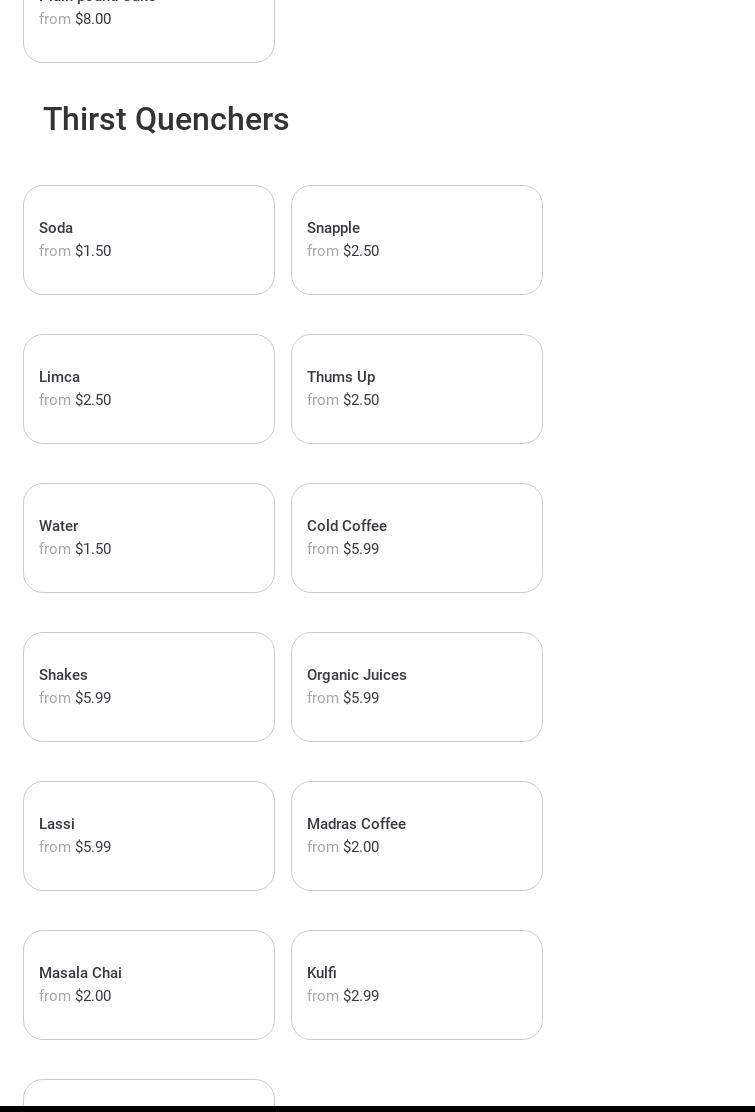Open the Soda menu item

[148, 240]
